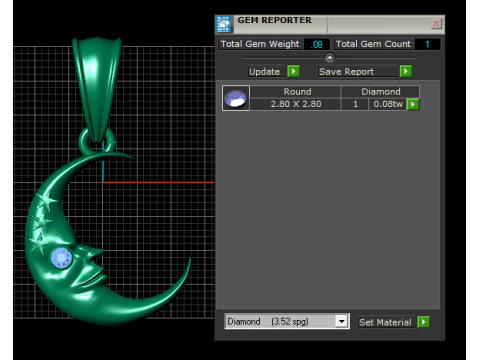Click the GEM REPORTER title bar text
This screenshot has height=360, width=480.
point(274,20)
